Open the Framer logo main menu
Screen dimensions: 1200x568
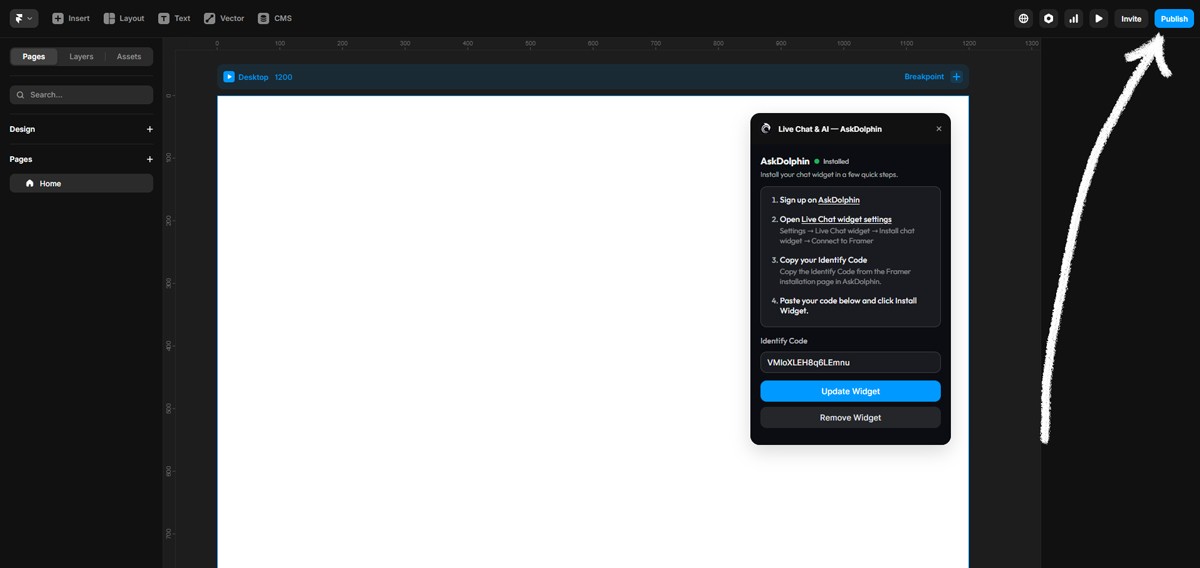(24, 18)
